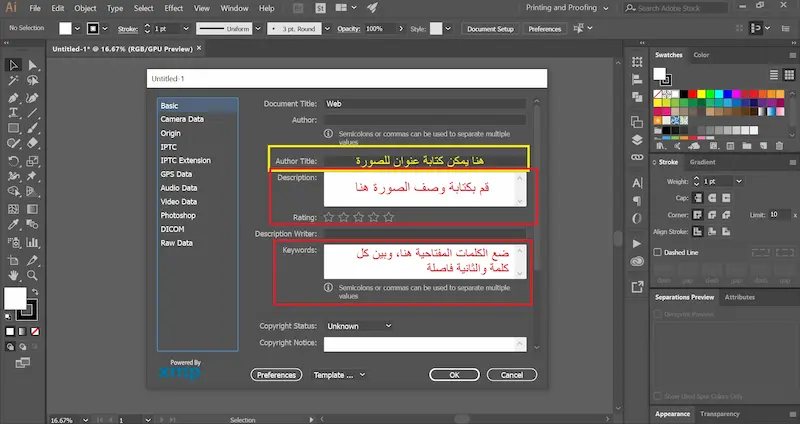Screen dimensions: 800x424
Task: Create new color group folder icon
Action: [x=746, y=146]
